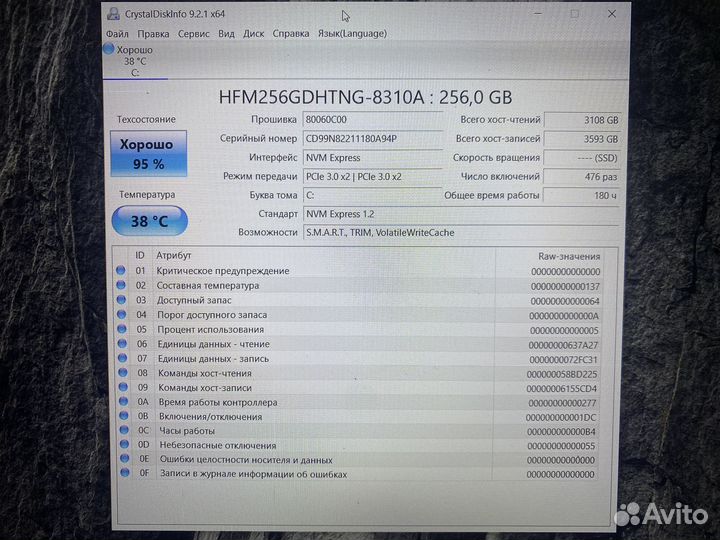The height and width of the screenshot is (540, 720).
Task: Open the Сервис menu
Action: (193, 34)
